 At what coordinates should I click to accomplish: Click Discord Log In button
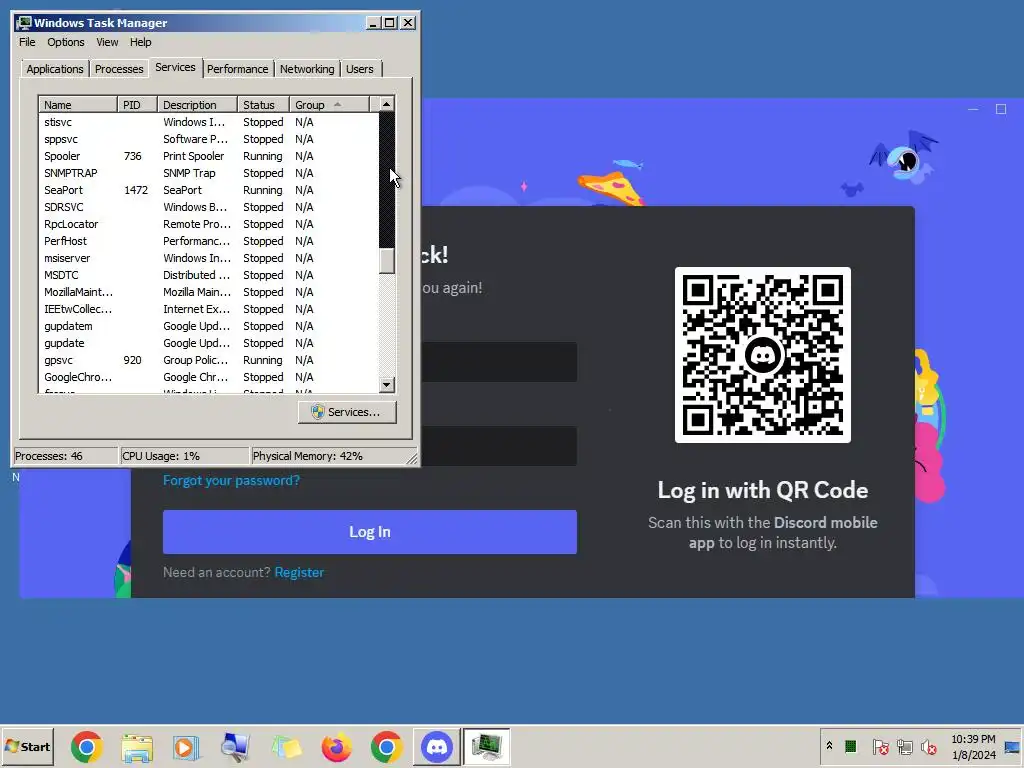(370, 532)
